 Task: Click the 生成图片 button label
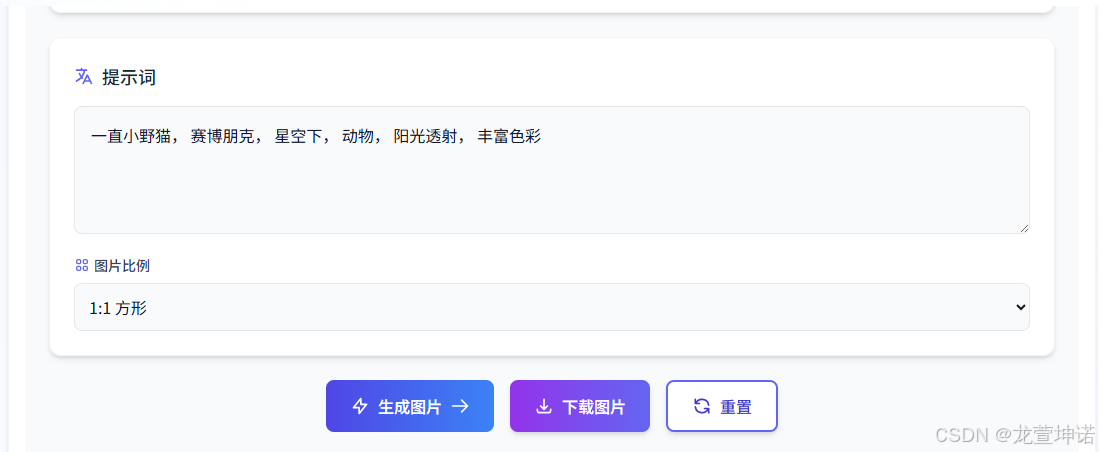coord(409,407)
